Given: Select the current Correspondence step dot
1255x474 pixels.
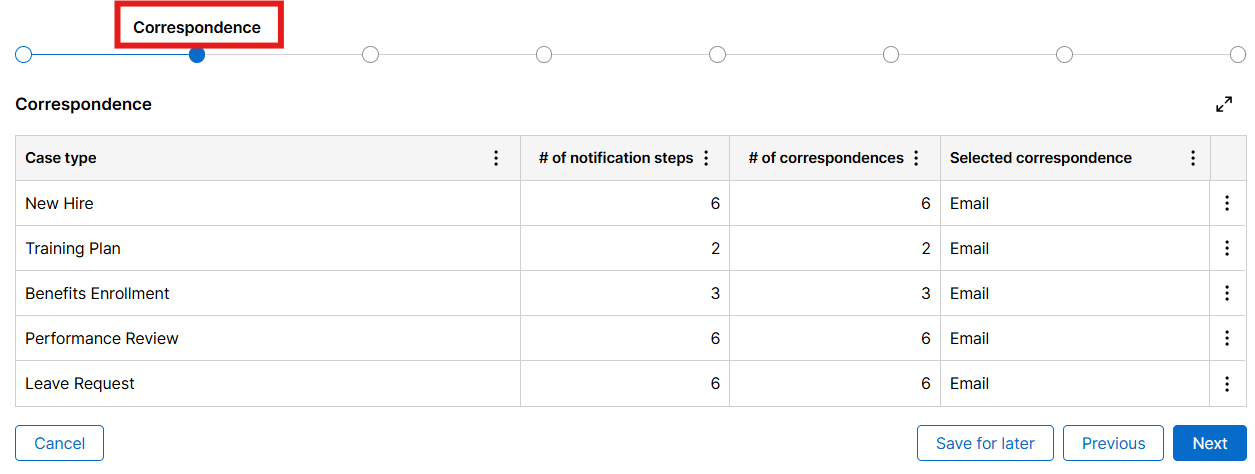Looking at the screenshot, I should click(197, 54).
